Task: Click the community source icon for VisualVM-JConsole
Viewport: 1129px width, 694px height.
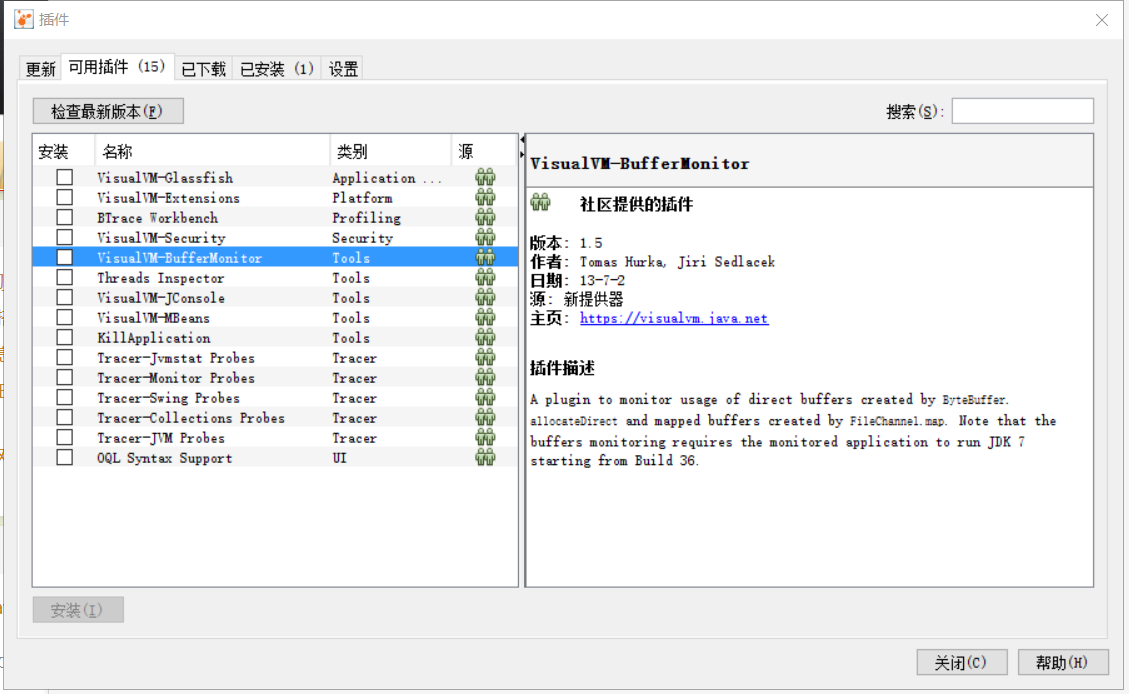Action: tap(485, 297)
